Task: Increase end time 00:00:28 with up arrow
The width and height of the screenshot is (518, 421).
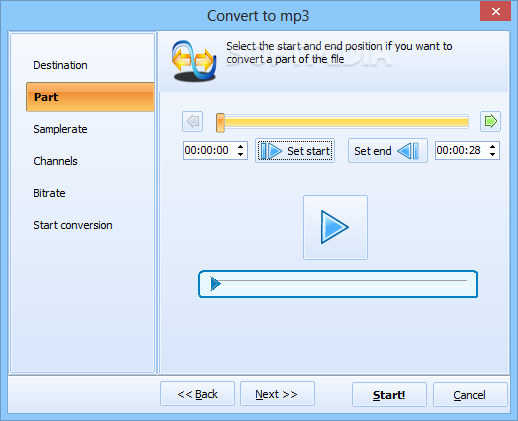Action: (x=492, y=147)
